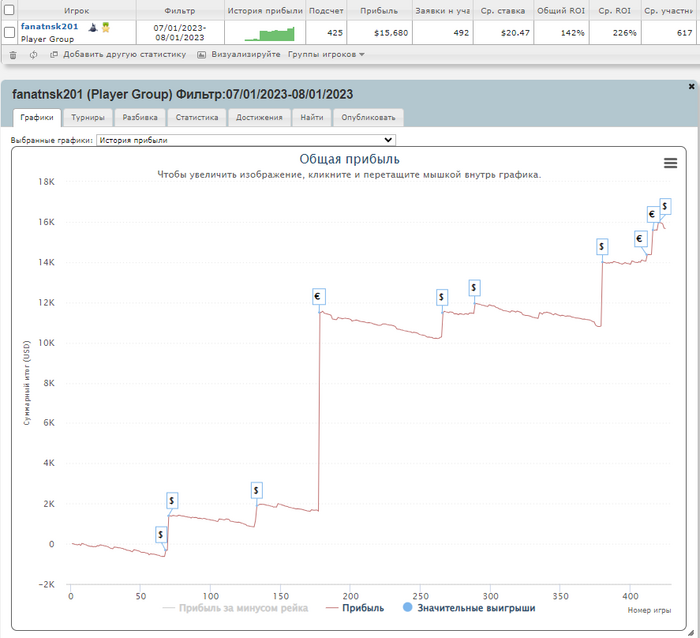Open the chart hamburger export menu
This screenshot has height=638, width=700.
click(670, 163)
